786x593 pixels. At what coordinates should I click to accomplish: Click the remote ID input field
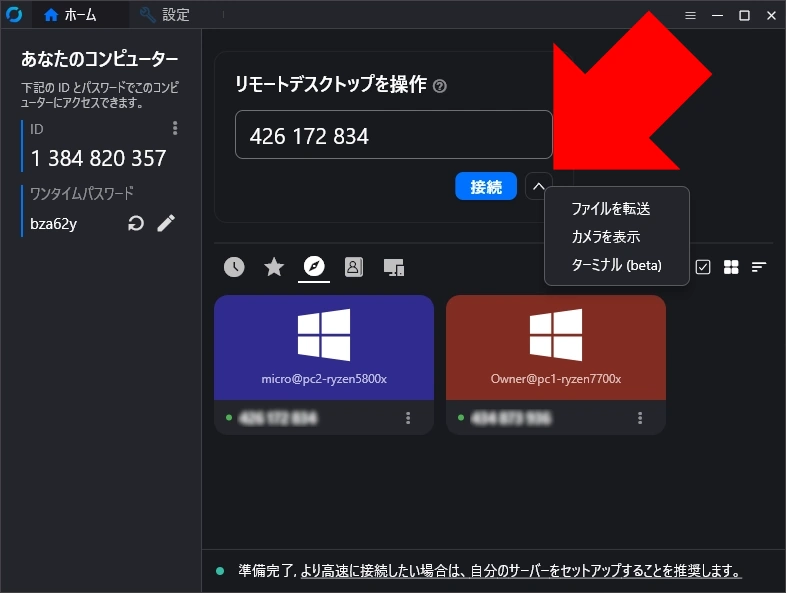tap(394, 135)
